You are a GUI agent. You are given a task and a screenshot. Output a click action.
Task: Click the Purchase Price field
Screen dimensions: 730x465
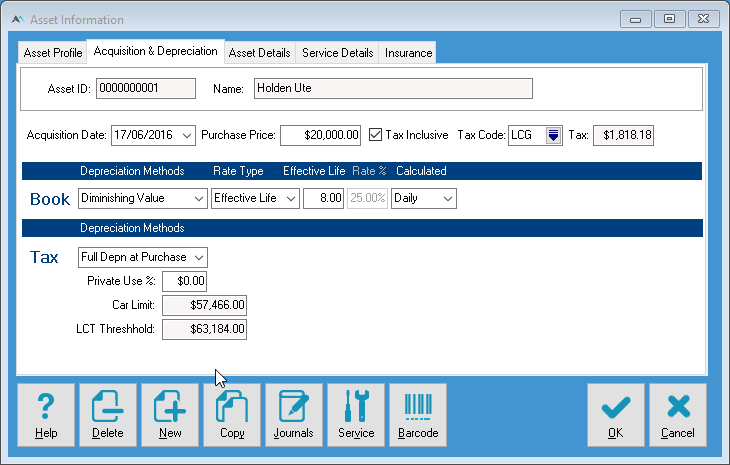320,135
